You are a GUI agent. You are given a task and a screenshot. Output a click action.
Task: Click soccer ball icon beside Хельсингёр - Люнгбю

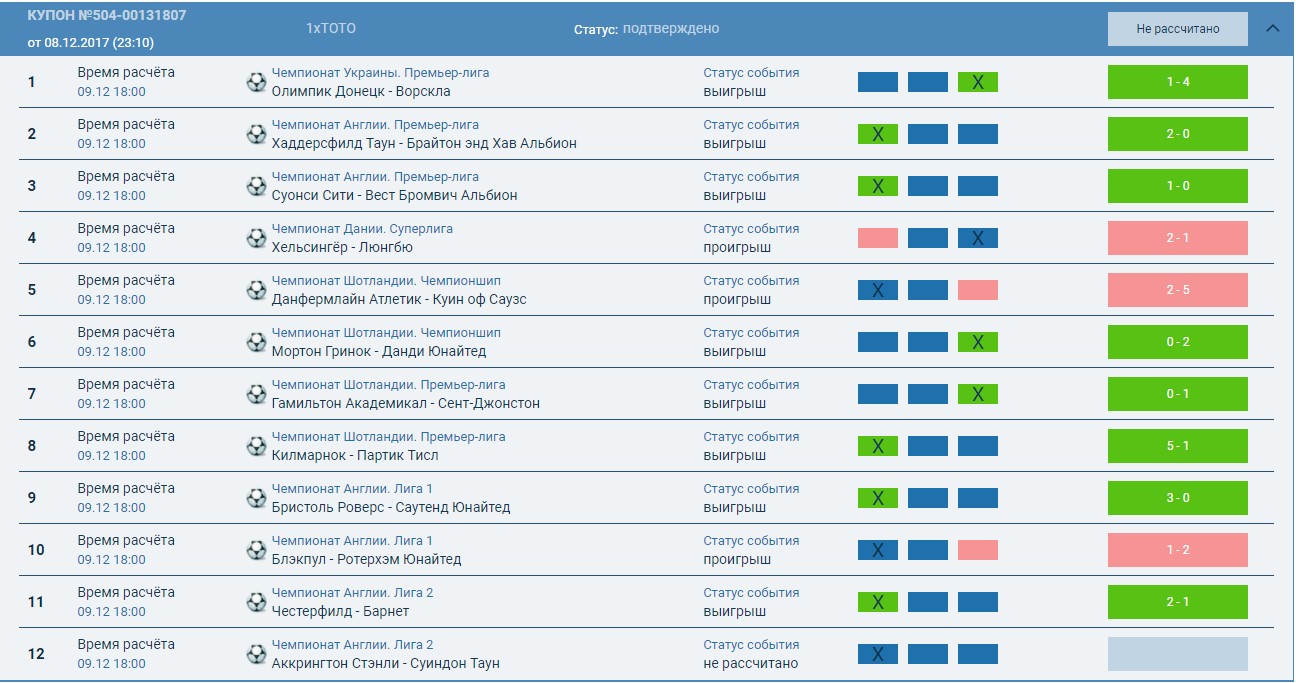pos(256,238)
